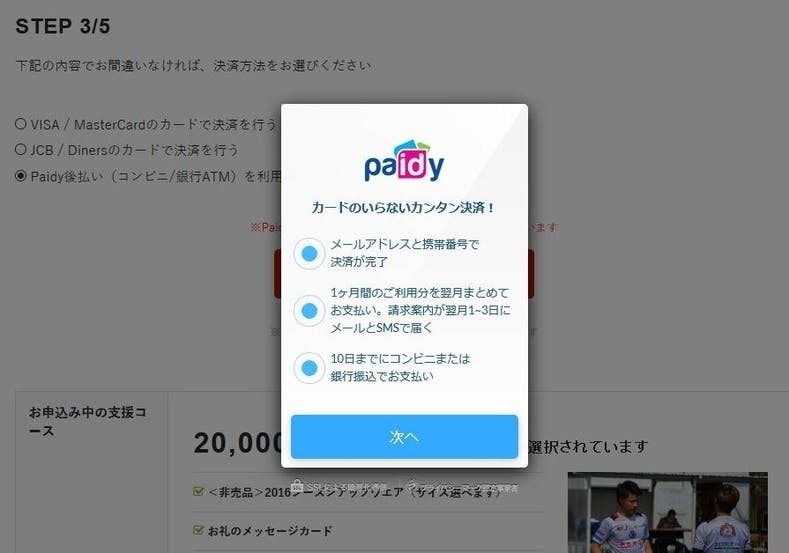The height and width of the screenshot is (553, 789).
Task: Click the red ※Paidy notice text
Action: click(x=265, y=227)
